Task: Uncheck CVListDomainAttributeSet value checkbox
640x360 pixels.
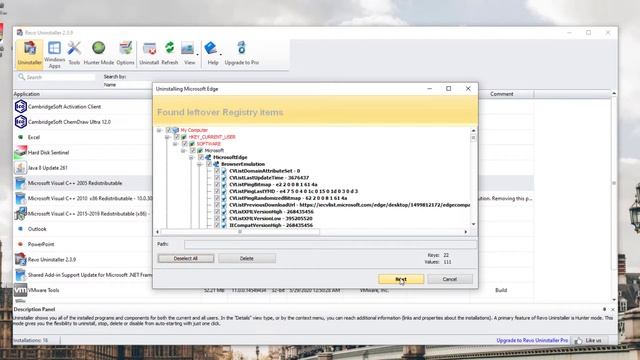Action: point(217,171)
